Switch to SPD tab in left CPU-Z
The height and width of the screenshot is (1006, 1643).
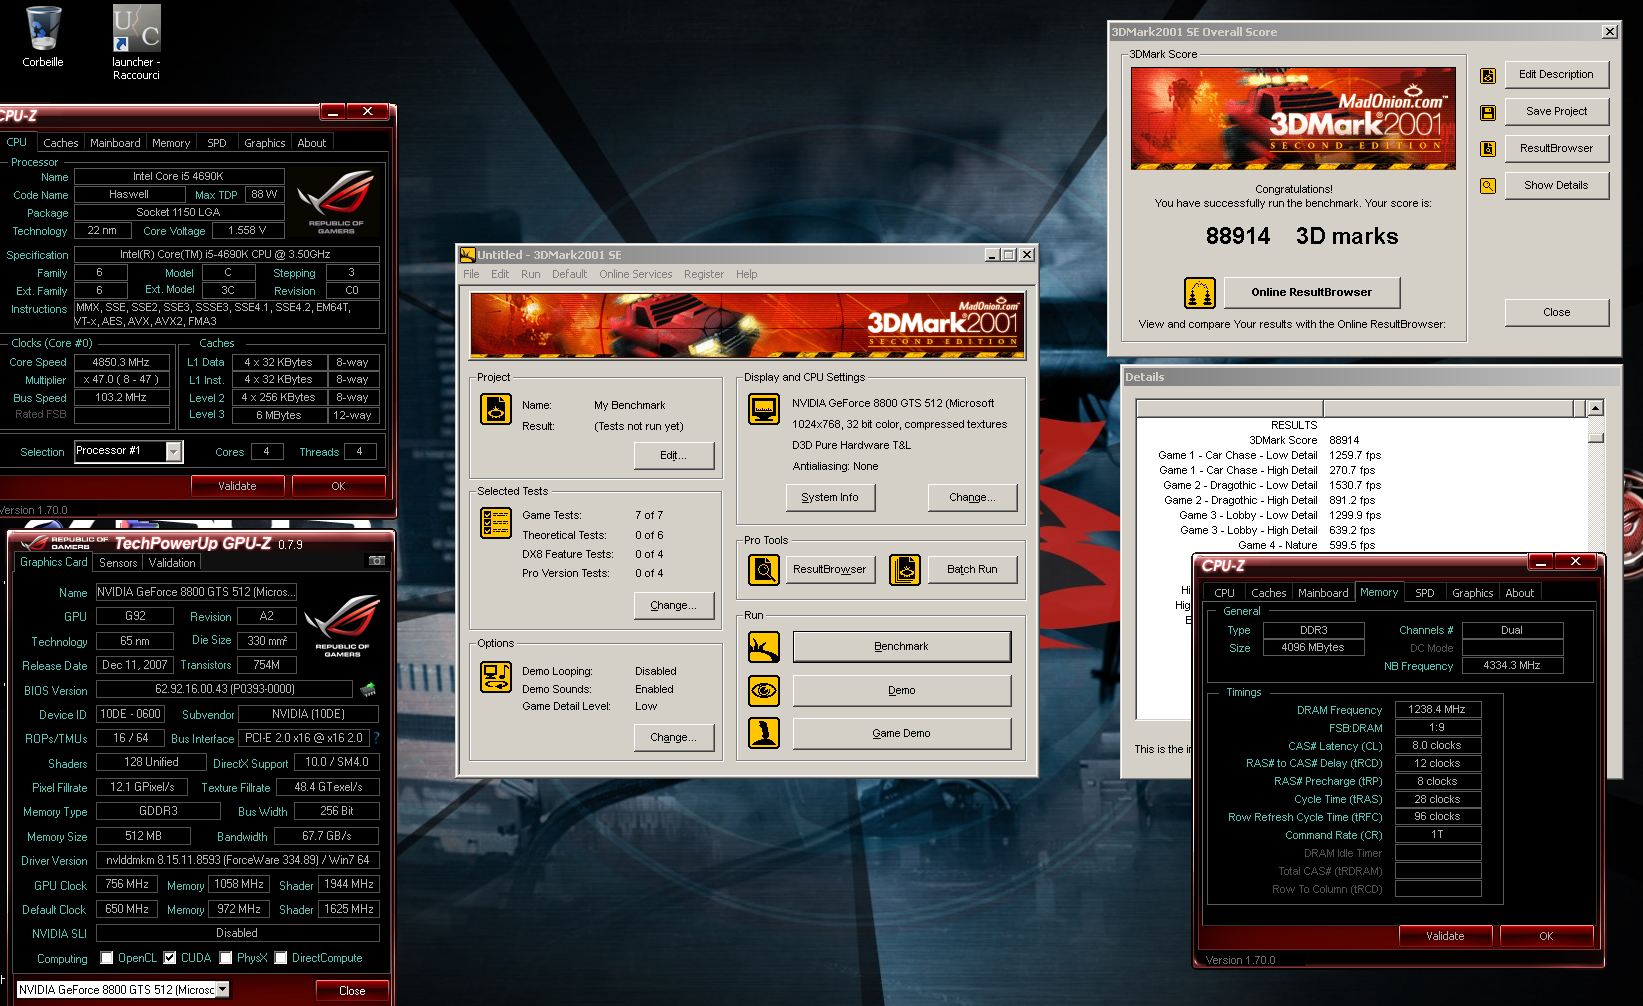point(217,143)
